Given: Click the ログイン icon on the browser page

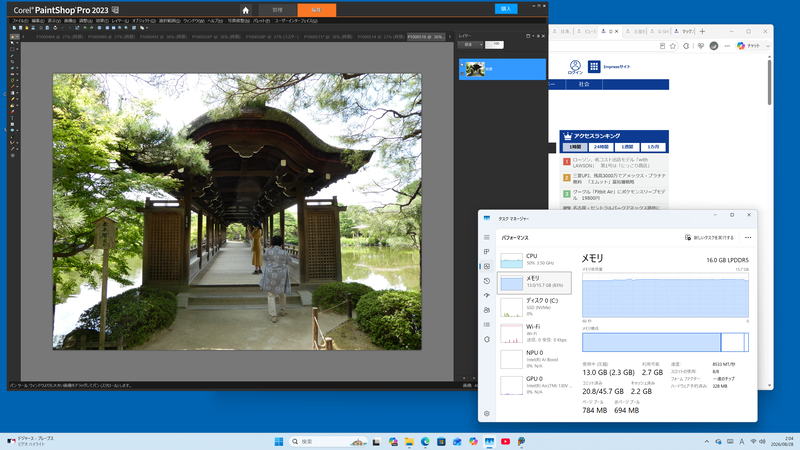Looking at the screenshot, I should (575, 67).
